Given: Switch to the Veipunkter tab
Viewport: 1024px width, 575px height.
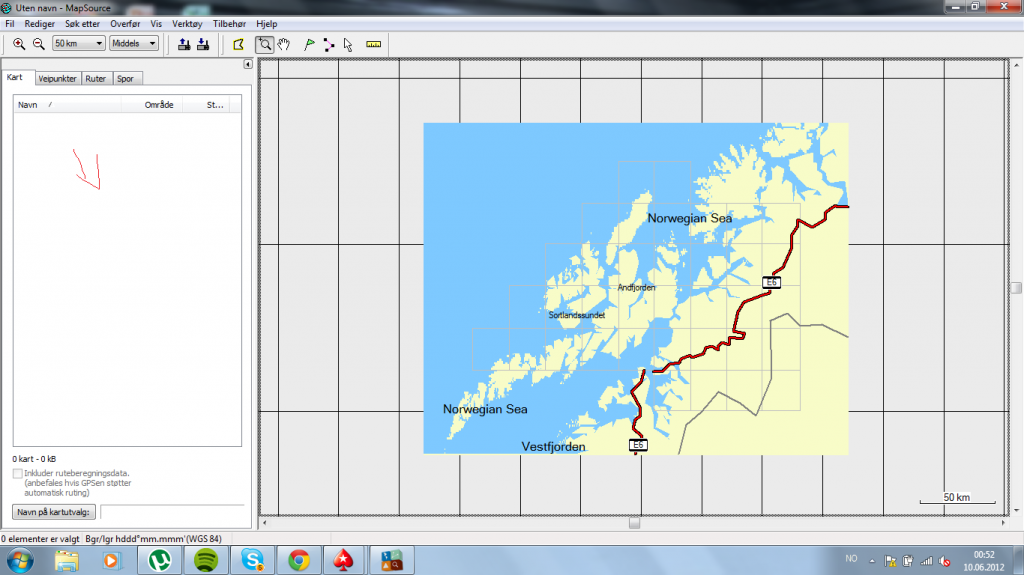Looking at the screenshot, I should [x=57, y=79].
